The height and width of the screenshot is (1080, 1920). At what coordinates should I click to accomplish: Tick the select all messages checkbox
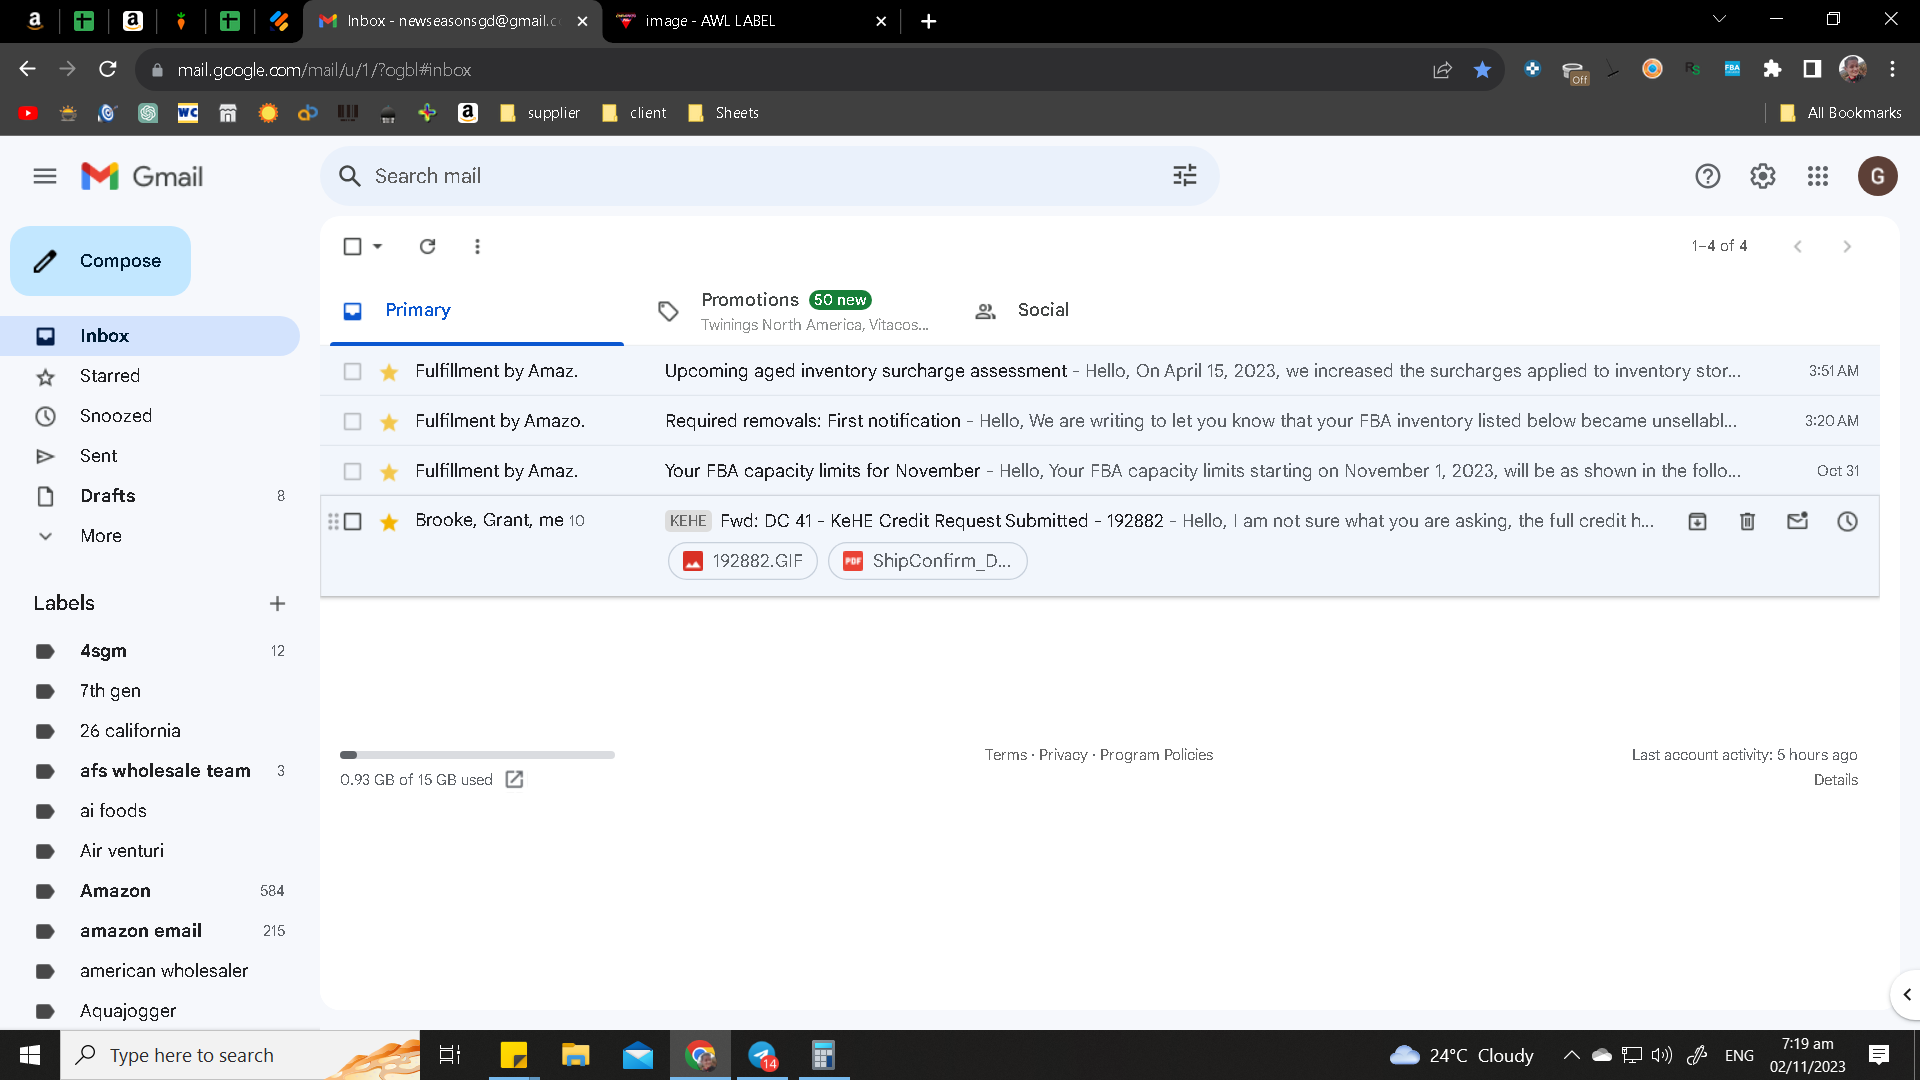click(352, 246)
